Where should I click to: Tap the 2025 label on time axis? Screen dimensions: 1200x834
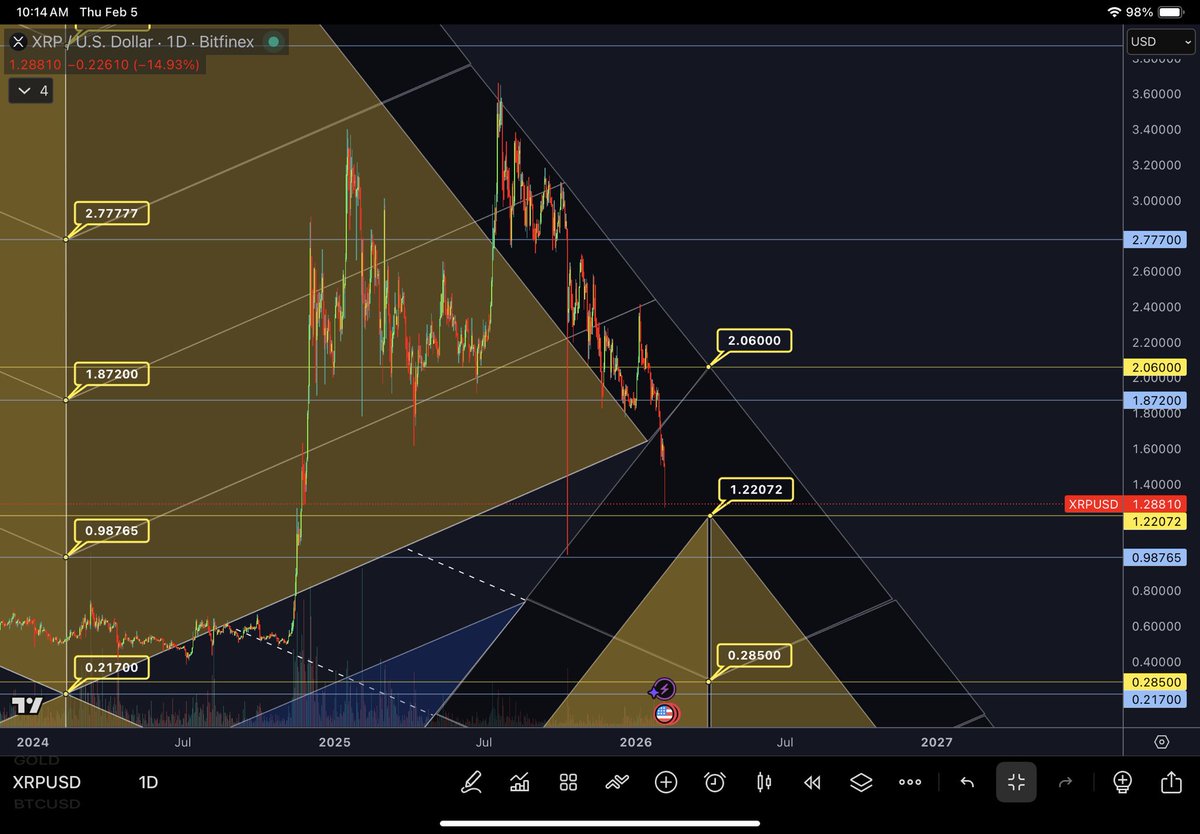pos(334,742)
